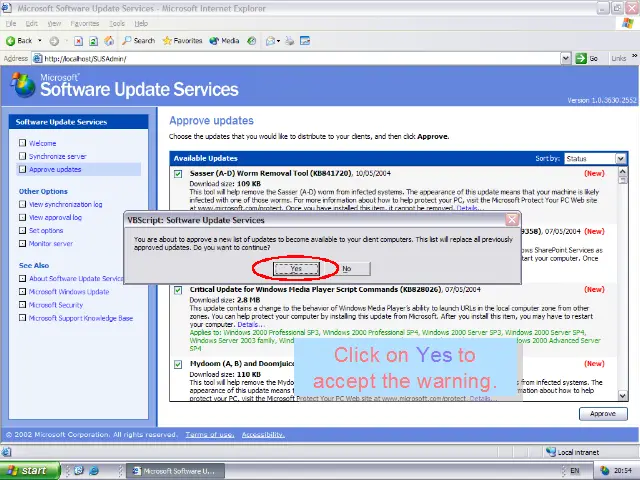Click the icon beside Monitor server

point(22,243)
